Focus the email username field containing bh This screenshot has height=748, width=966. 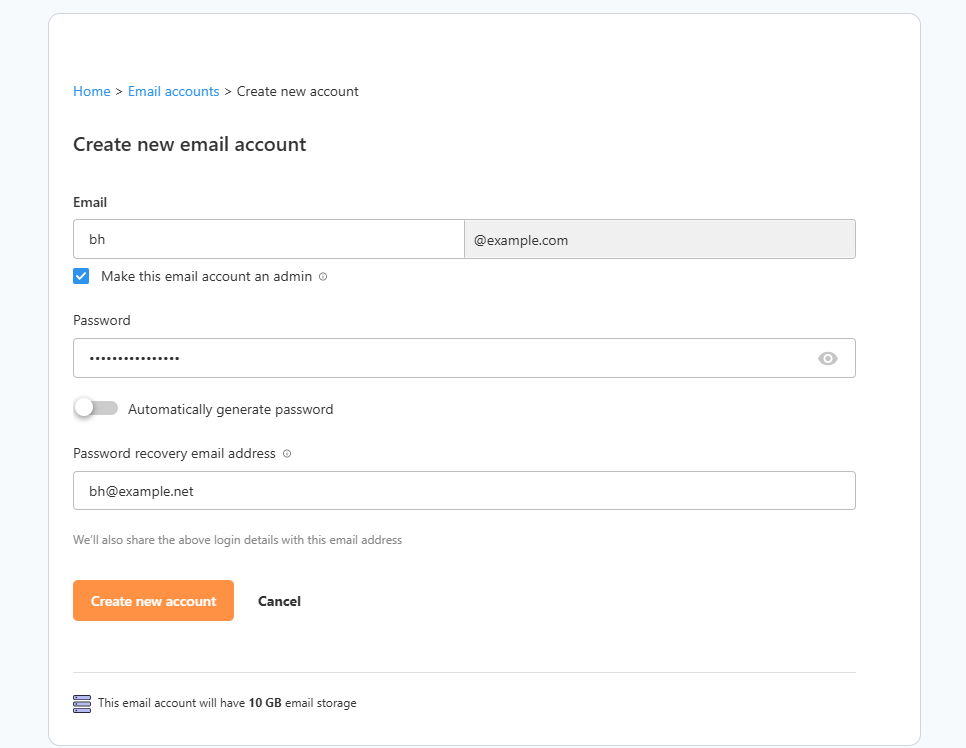click(x=268, y=239)
